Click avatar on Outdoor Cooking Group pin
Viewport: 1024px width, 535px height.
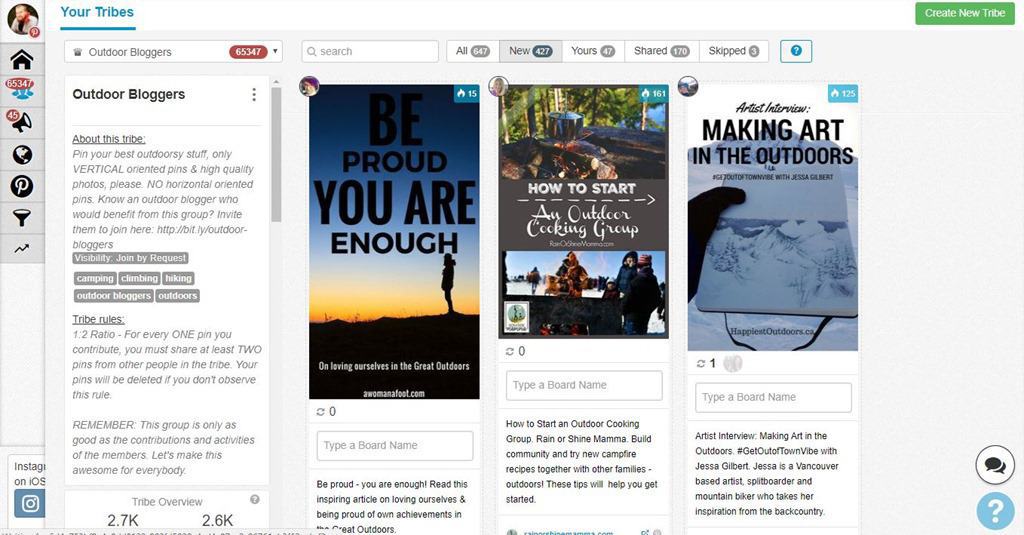498,86
